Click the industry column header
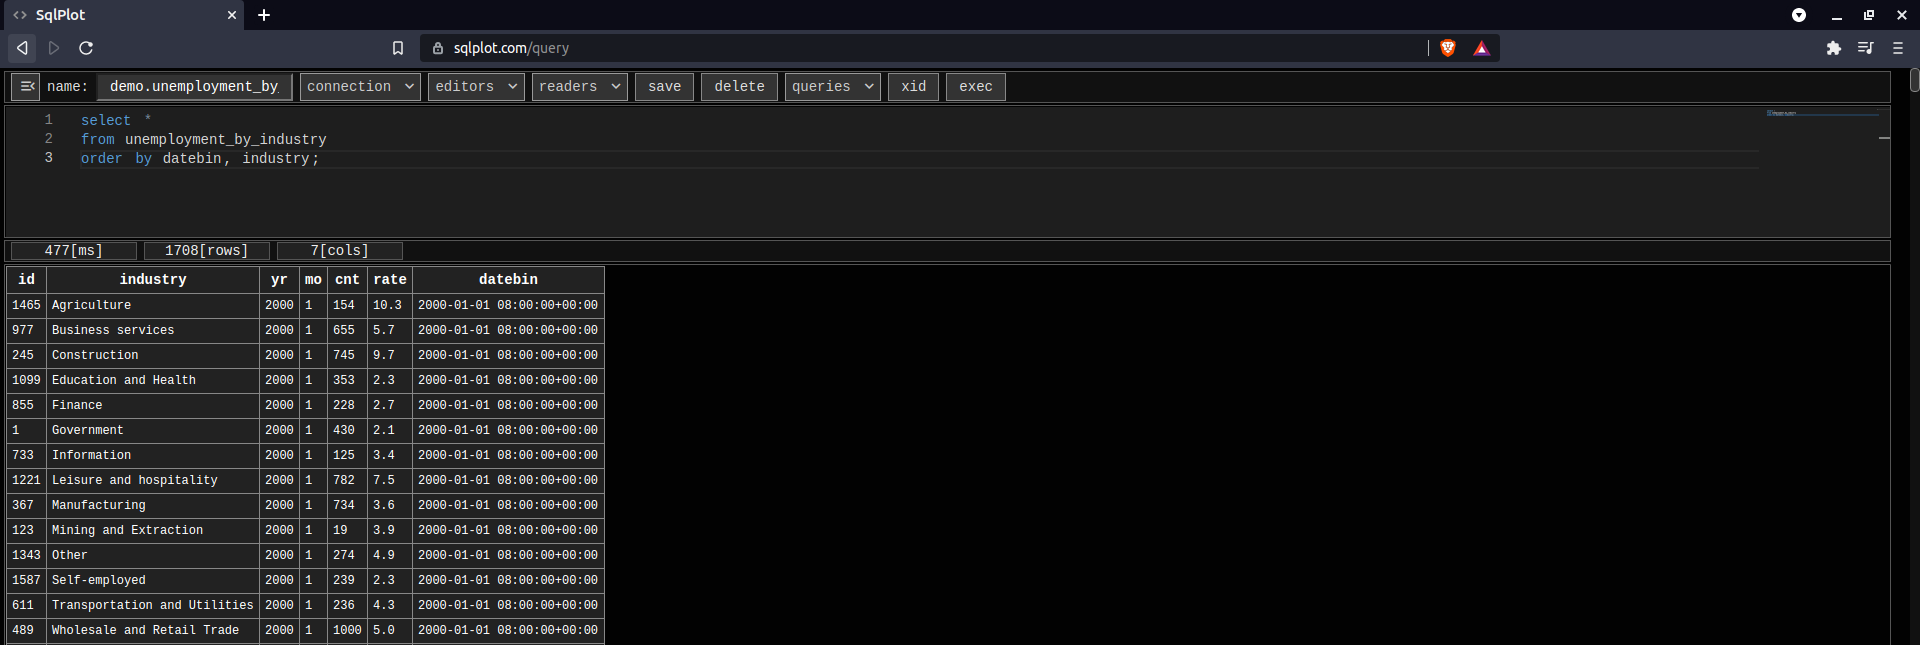 click(x=153, y=280)
